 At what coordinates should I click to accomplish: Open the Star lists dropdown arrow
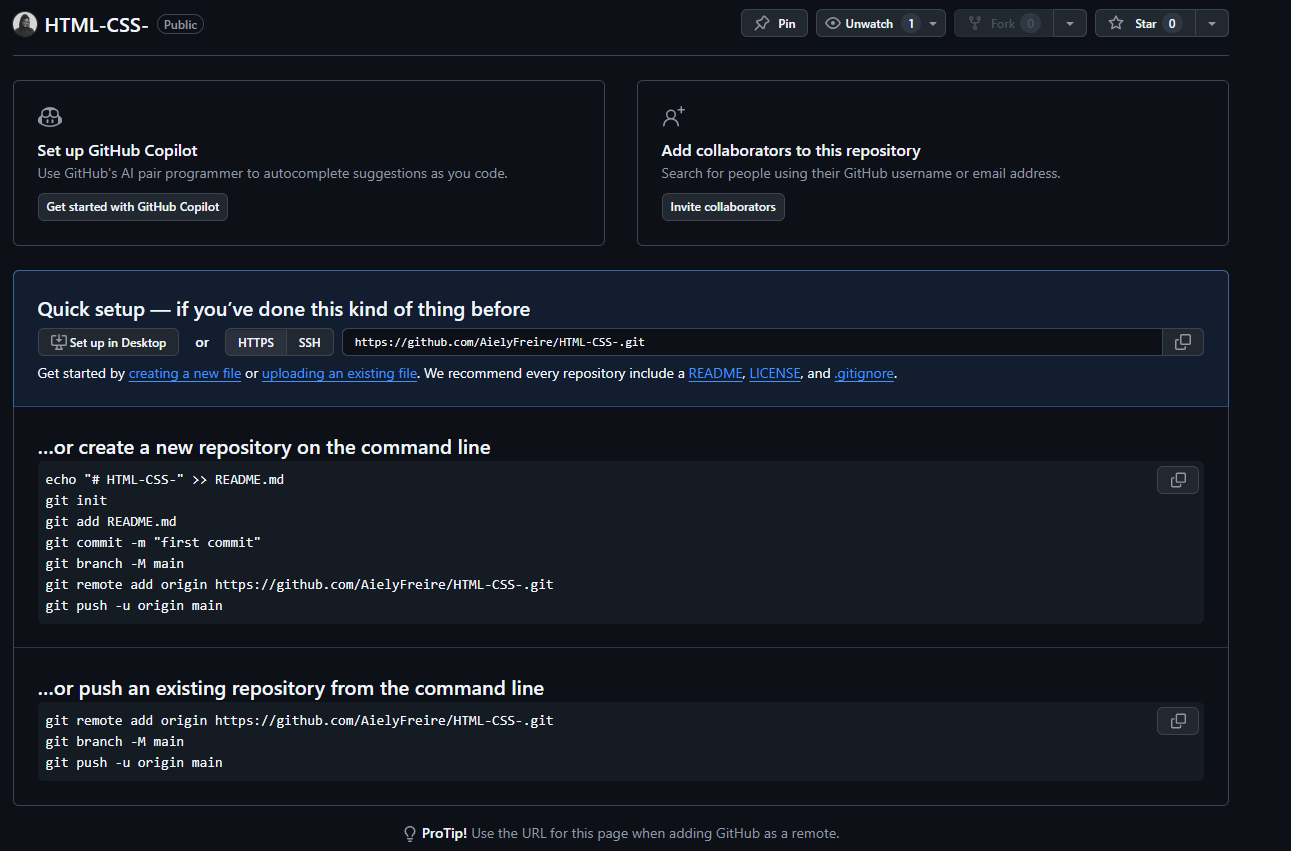pos(1212,23)
